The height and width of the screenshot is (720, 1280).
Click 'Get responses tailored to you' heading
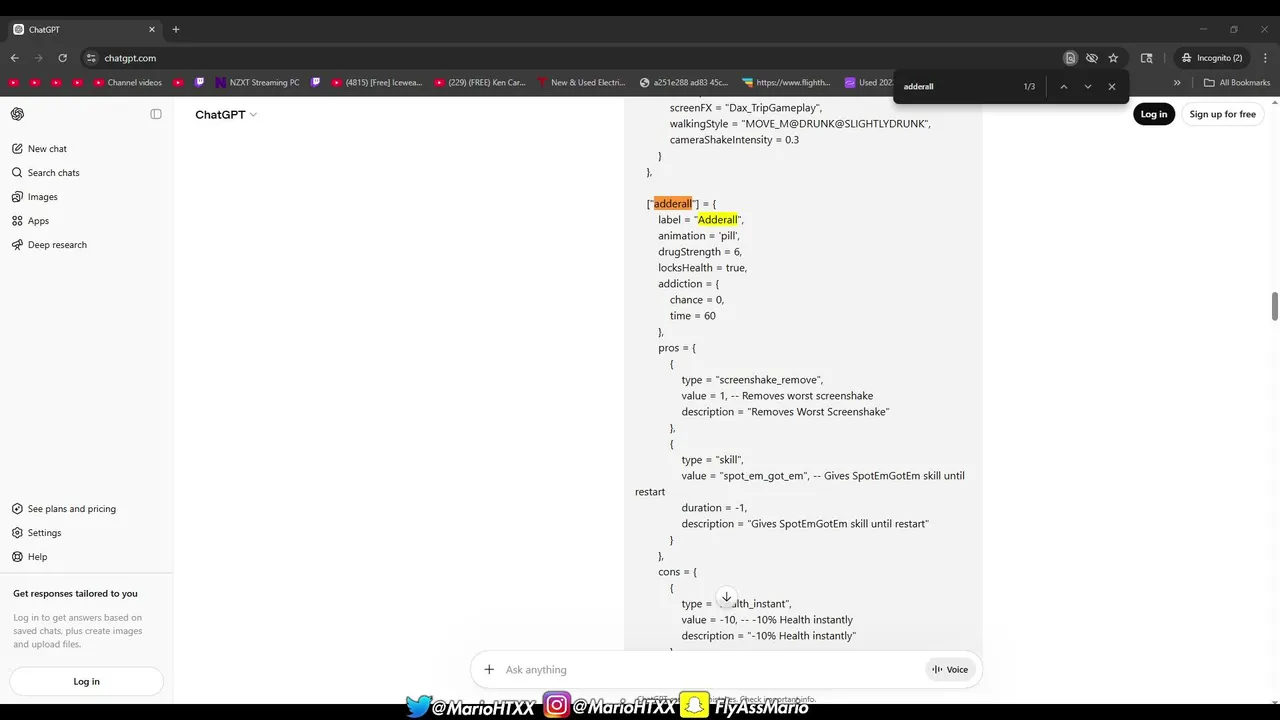pos(75,594)
